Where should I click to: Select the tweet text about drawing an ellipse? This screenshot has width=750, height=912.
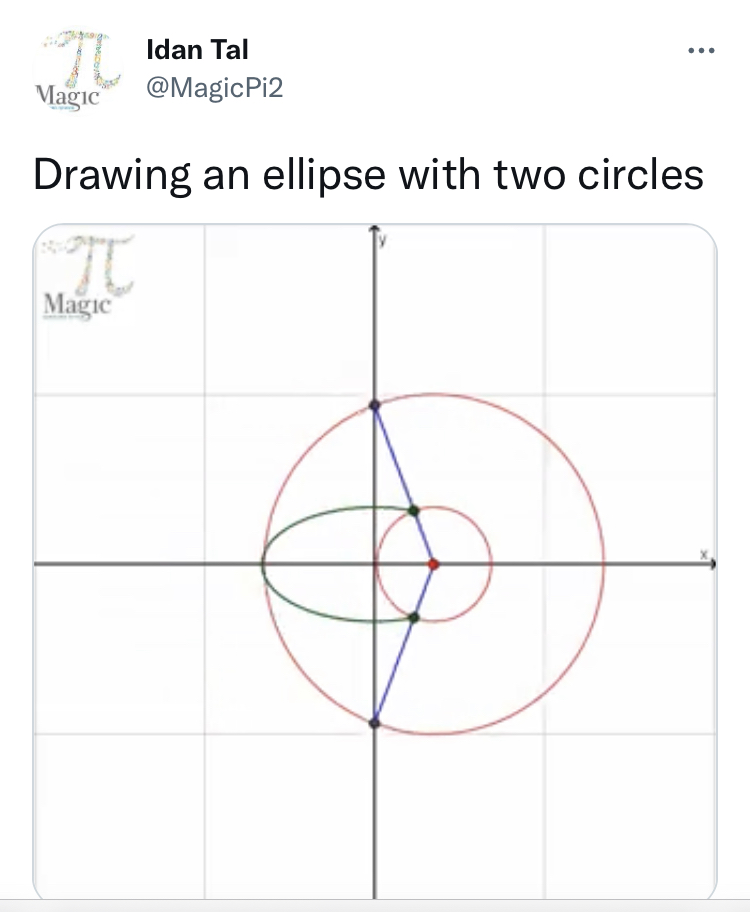(x=368, y=174)
